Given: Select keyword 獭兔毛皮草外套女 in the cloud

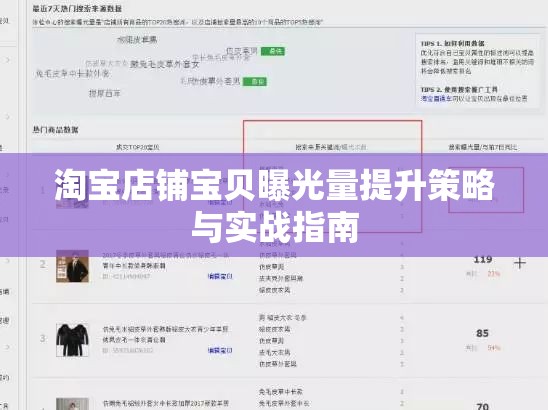Looking at the screenshot, I should coord(164,64).
